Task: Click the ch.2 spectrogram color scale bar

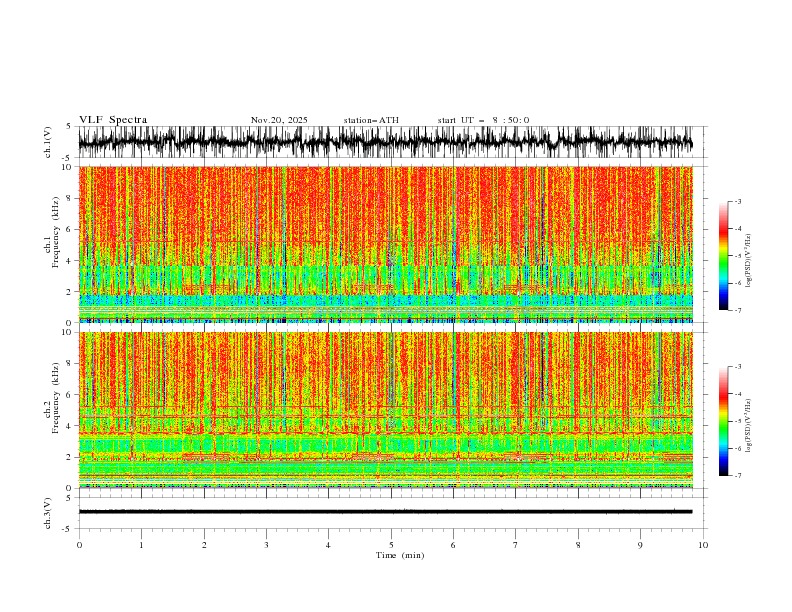Action: (x=723, y=421)
